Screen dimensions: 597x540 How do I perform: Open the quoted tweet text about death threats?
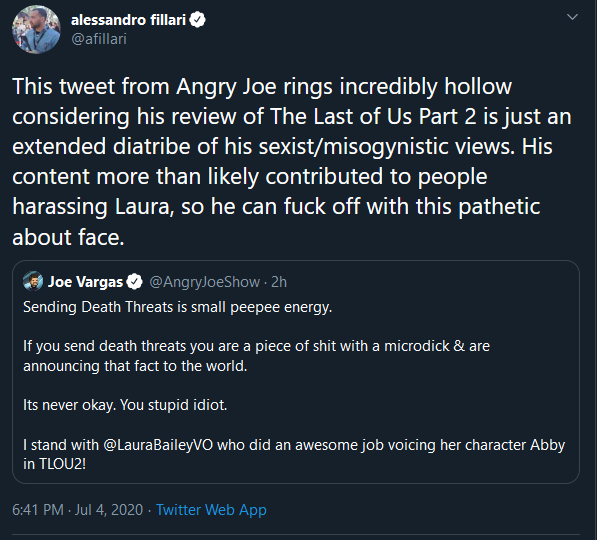pos(294,385)
